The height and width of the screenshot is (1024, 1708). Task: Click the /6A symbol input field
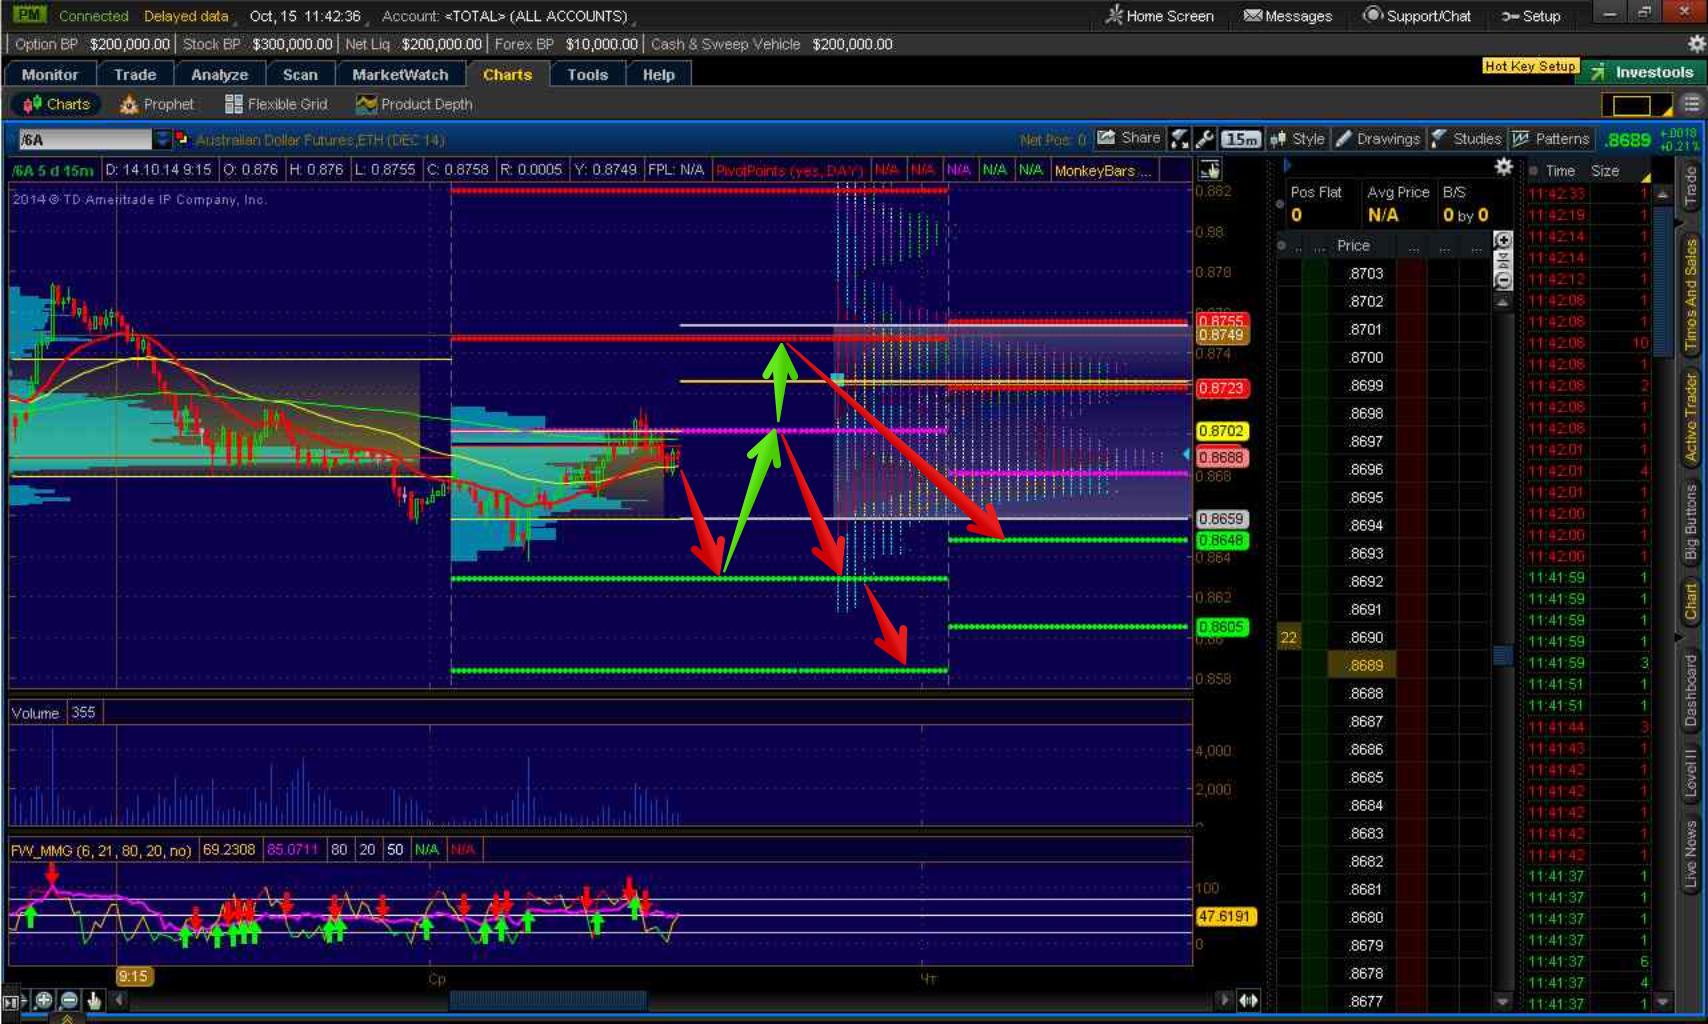point(85,139)
